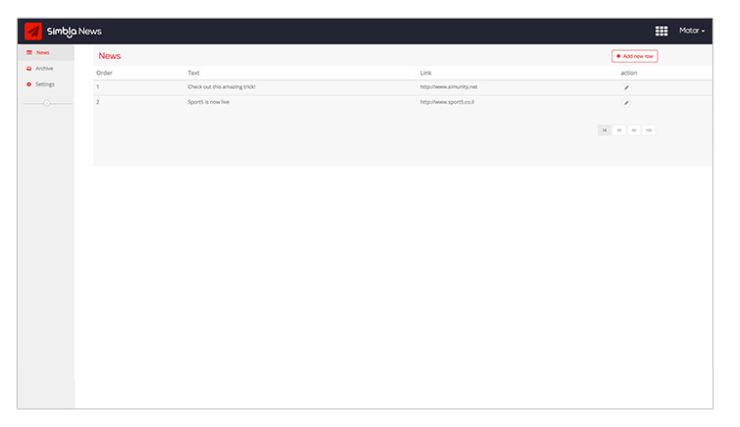Edit the 'Check out this amazing trick!' row pencil

pos(626,87)
